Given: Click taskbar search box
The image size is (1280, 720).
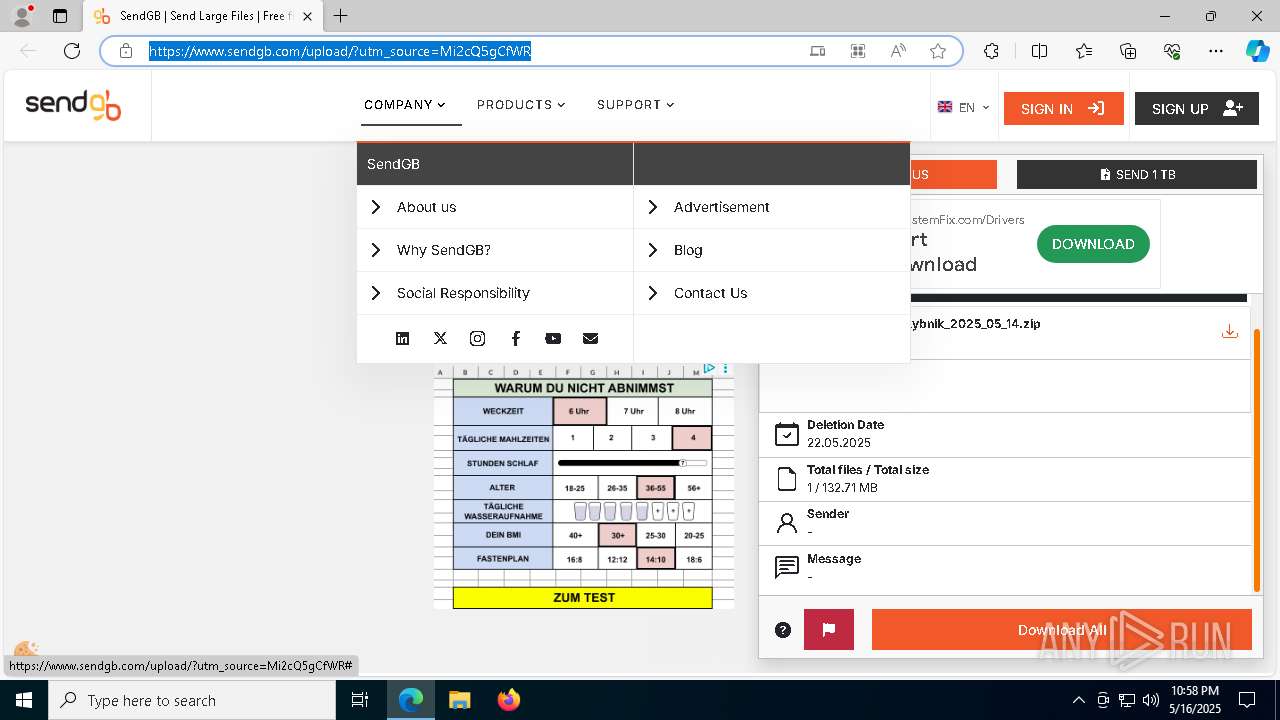Looking at the screenshot, I should [x=192, y=700].
